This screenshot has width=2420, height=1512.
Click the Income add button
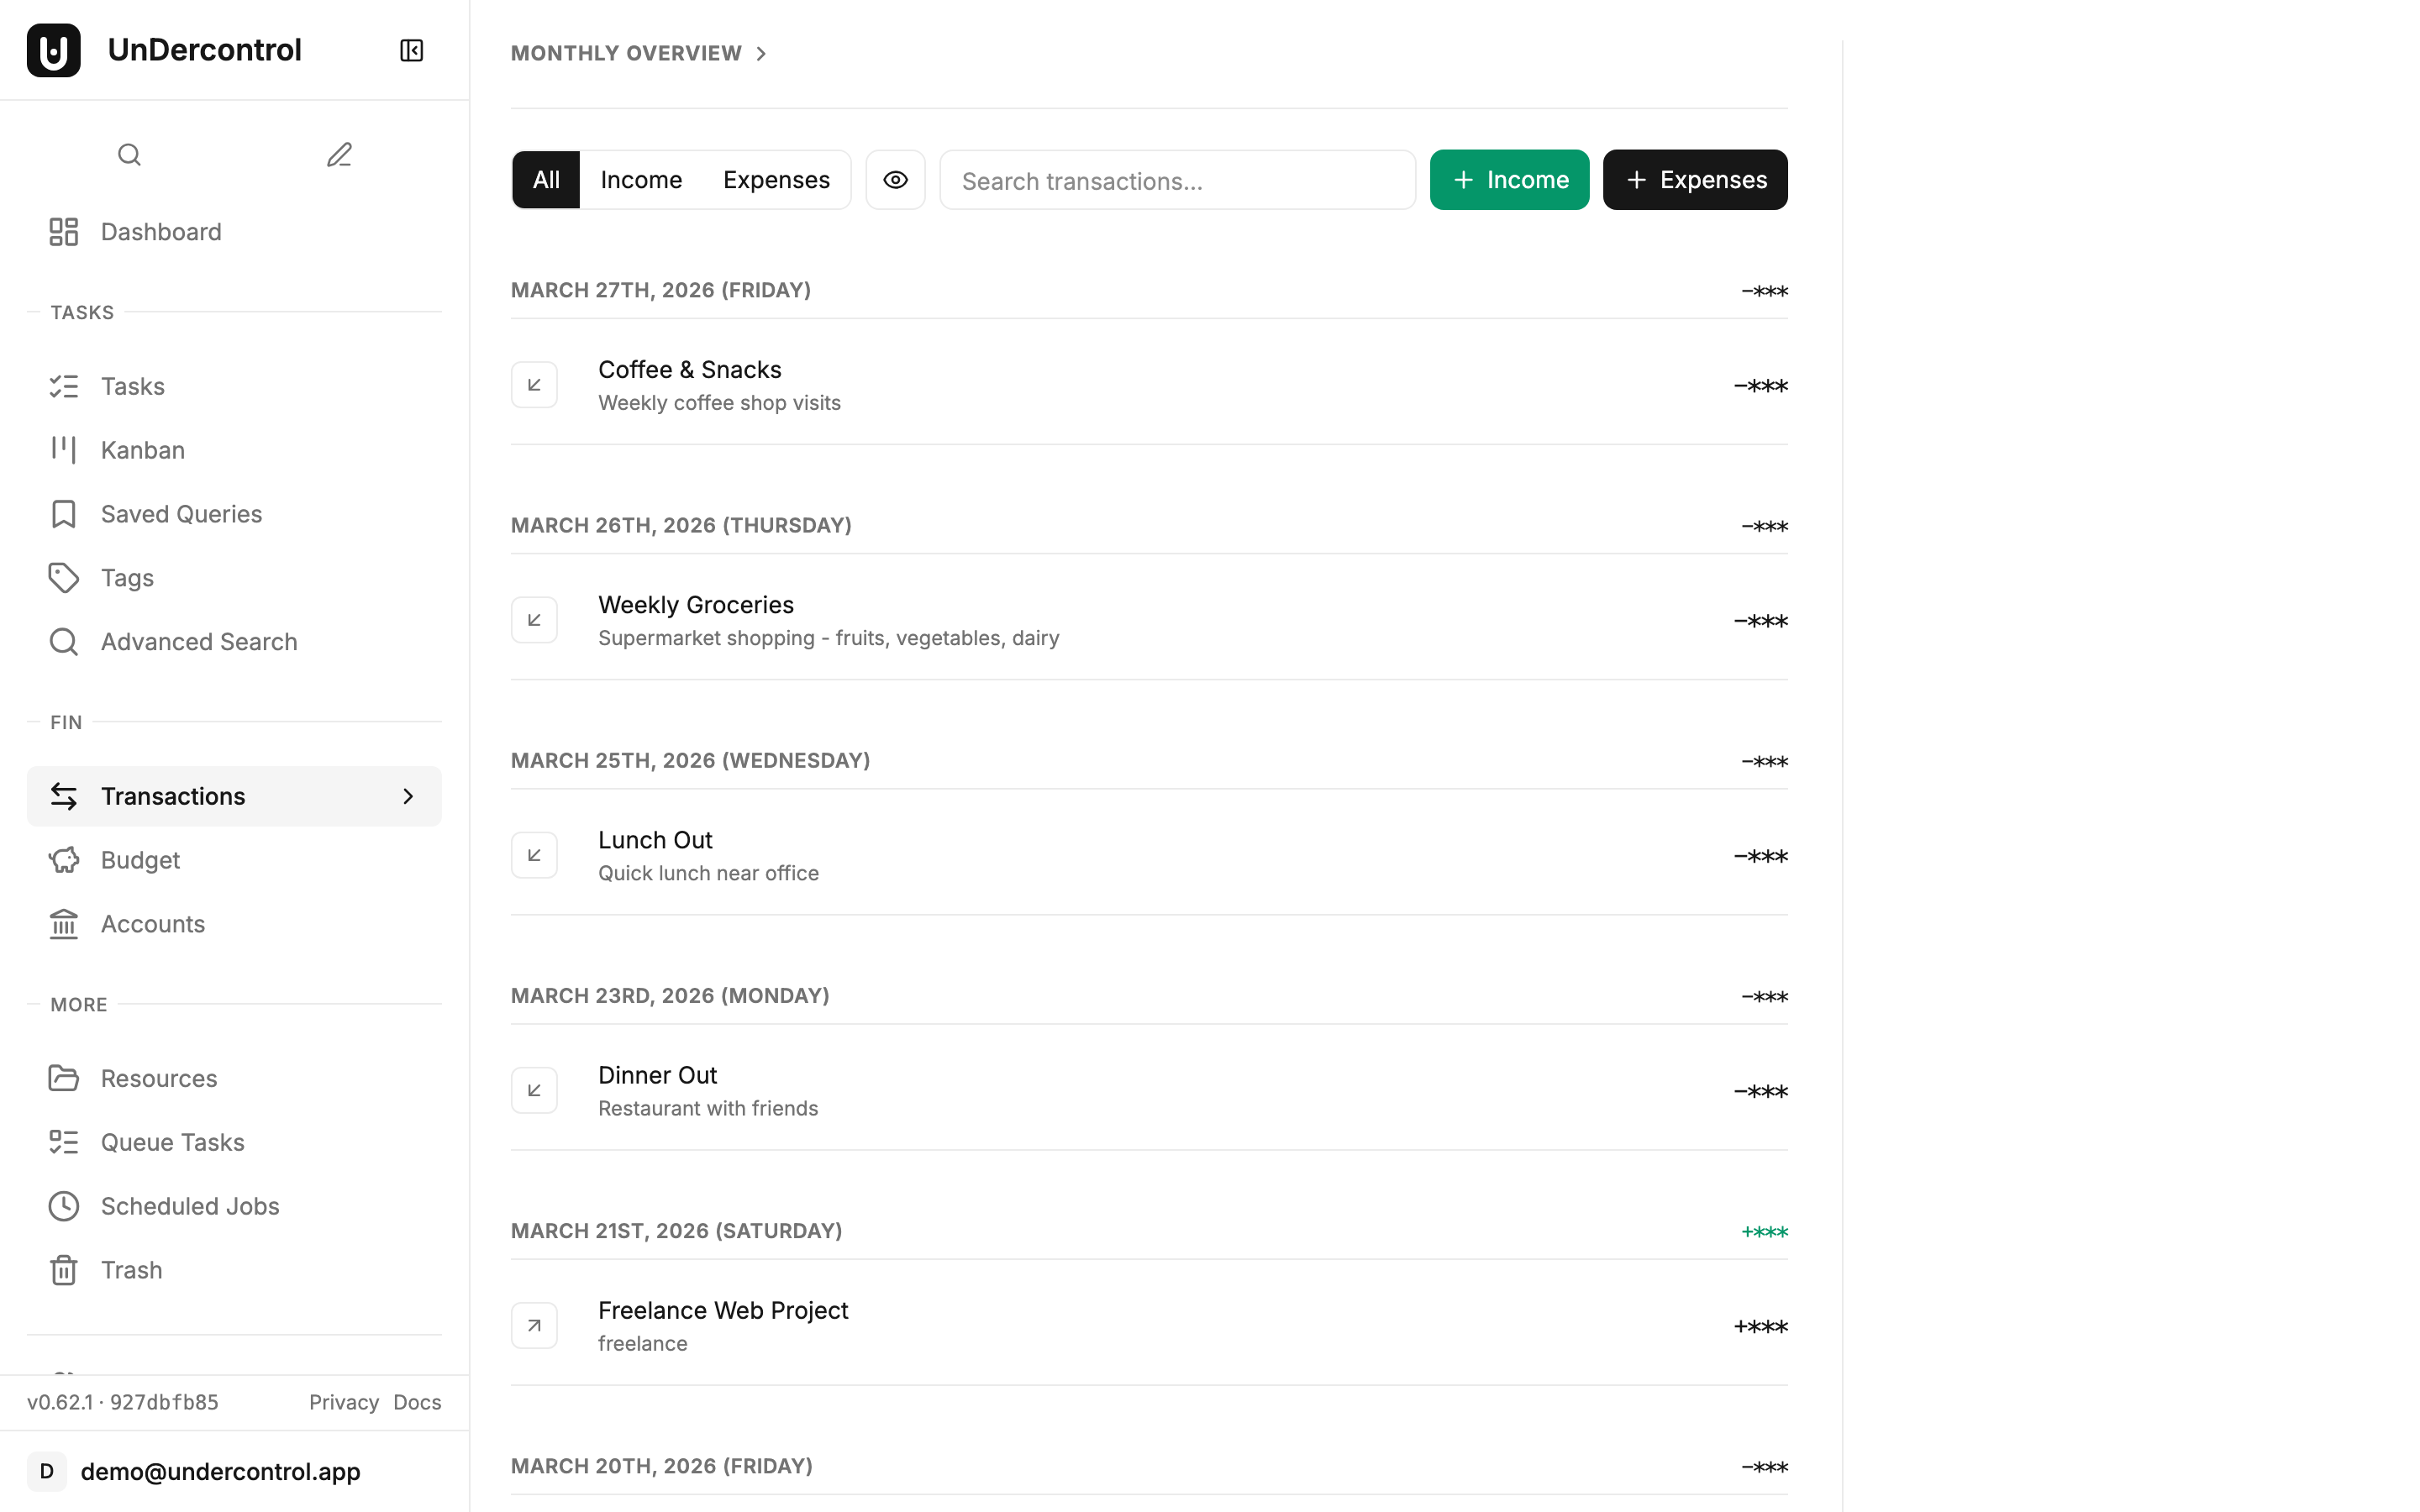(x=1509, y=179)
